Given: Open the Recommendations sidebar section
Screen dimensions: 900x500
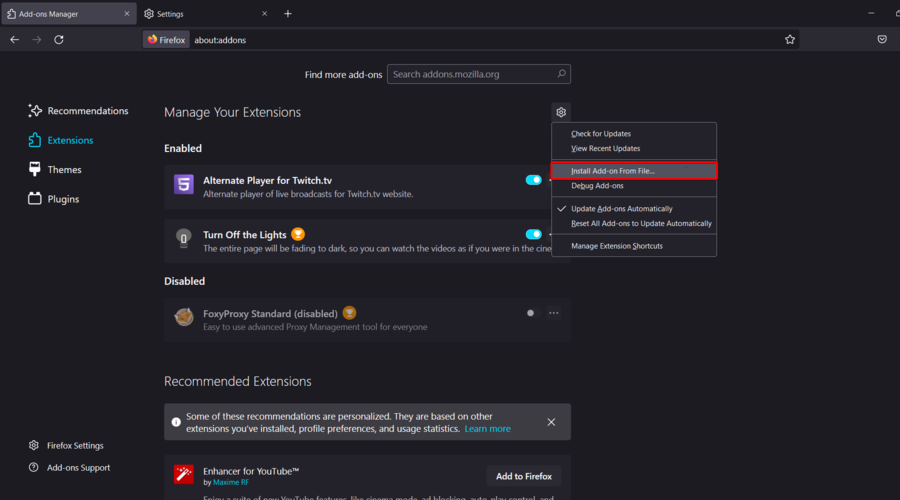Looking at the screenshot, I should [78, 111].
